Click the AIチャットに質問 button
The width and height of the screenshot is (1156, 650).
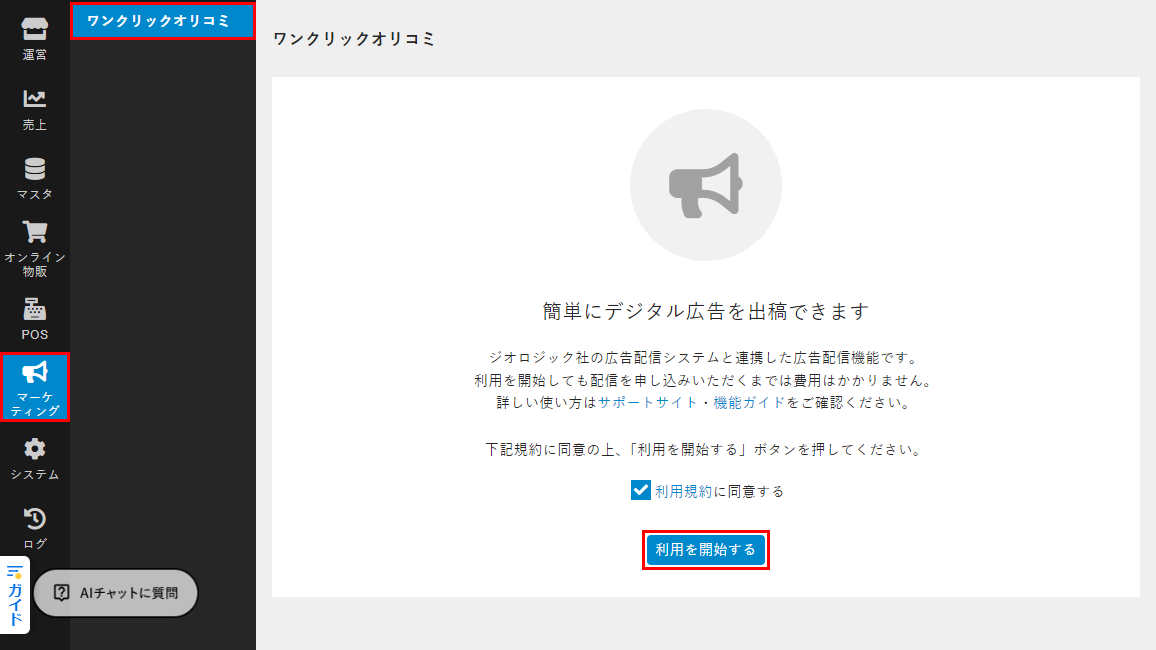pyautogui.click(x=116, y=593)
